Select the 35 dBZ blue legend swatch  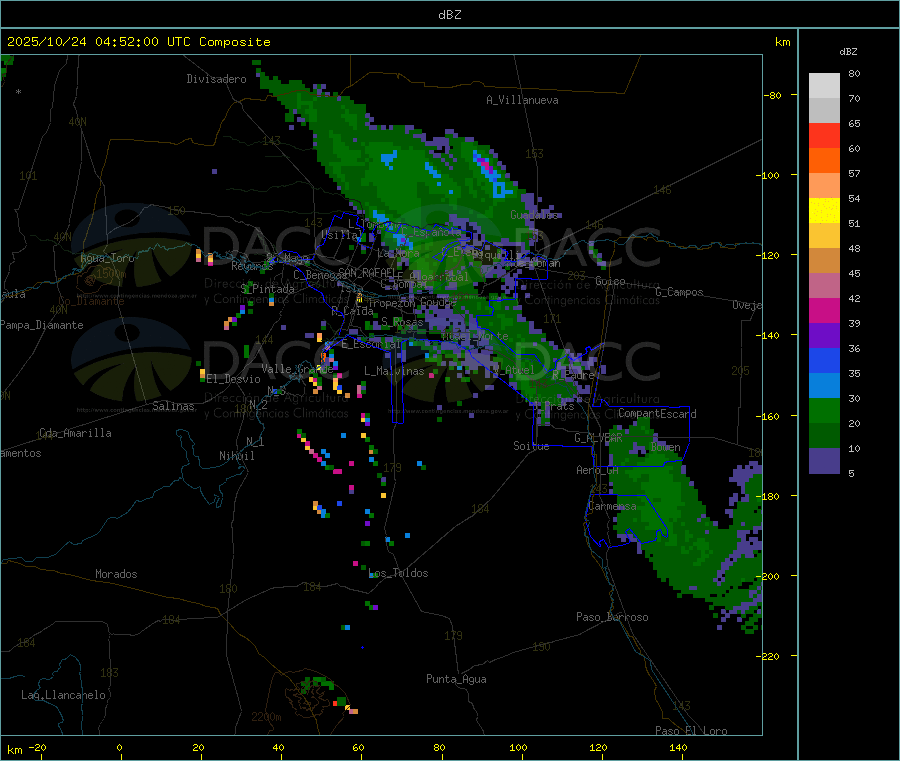824,386
